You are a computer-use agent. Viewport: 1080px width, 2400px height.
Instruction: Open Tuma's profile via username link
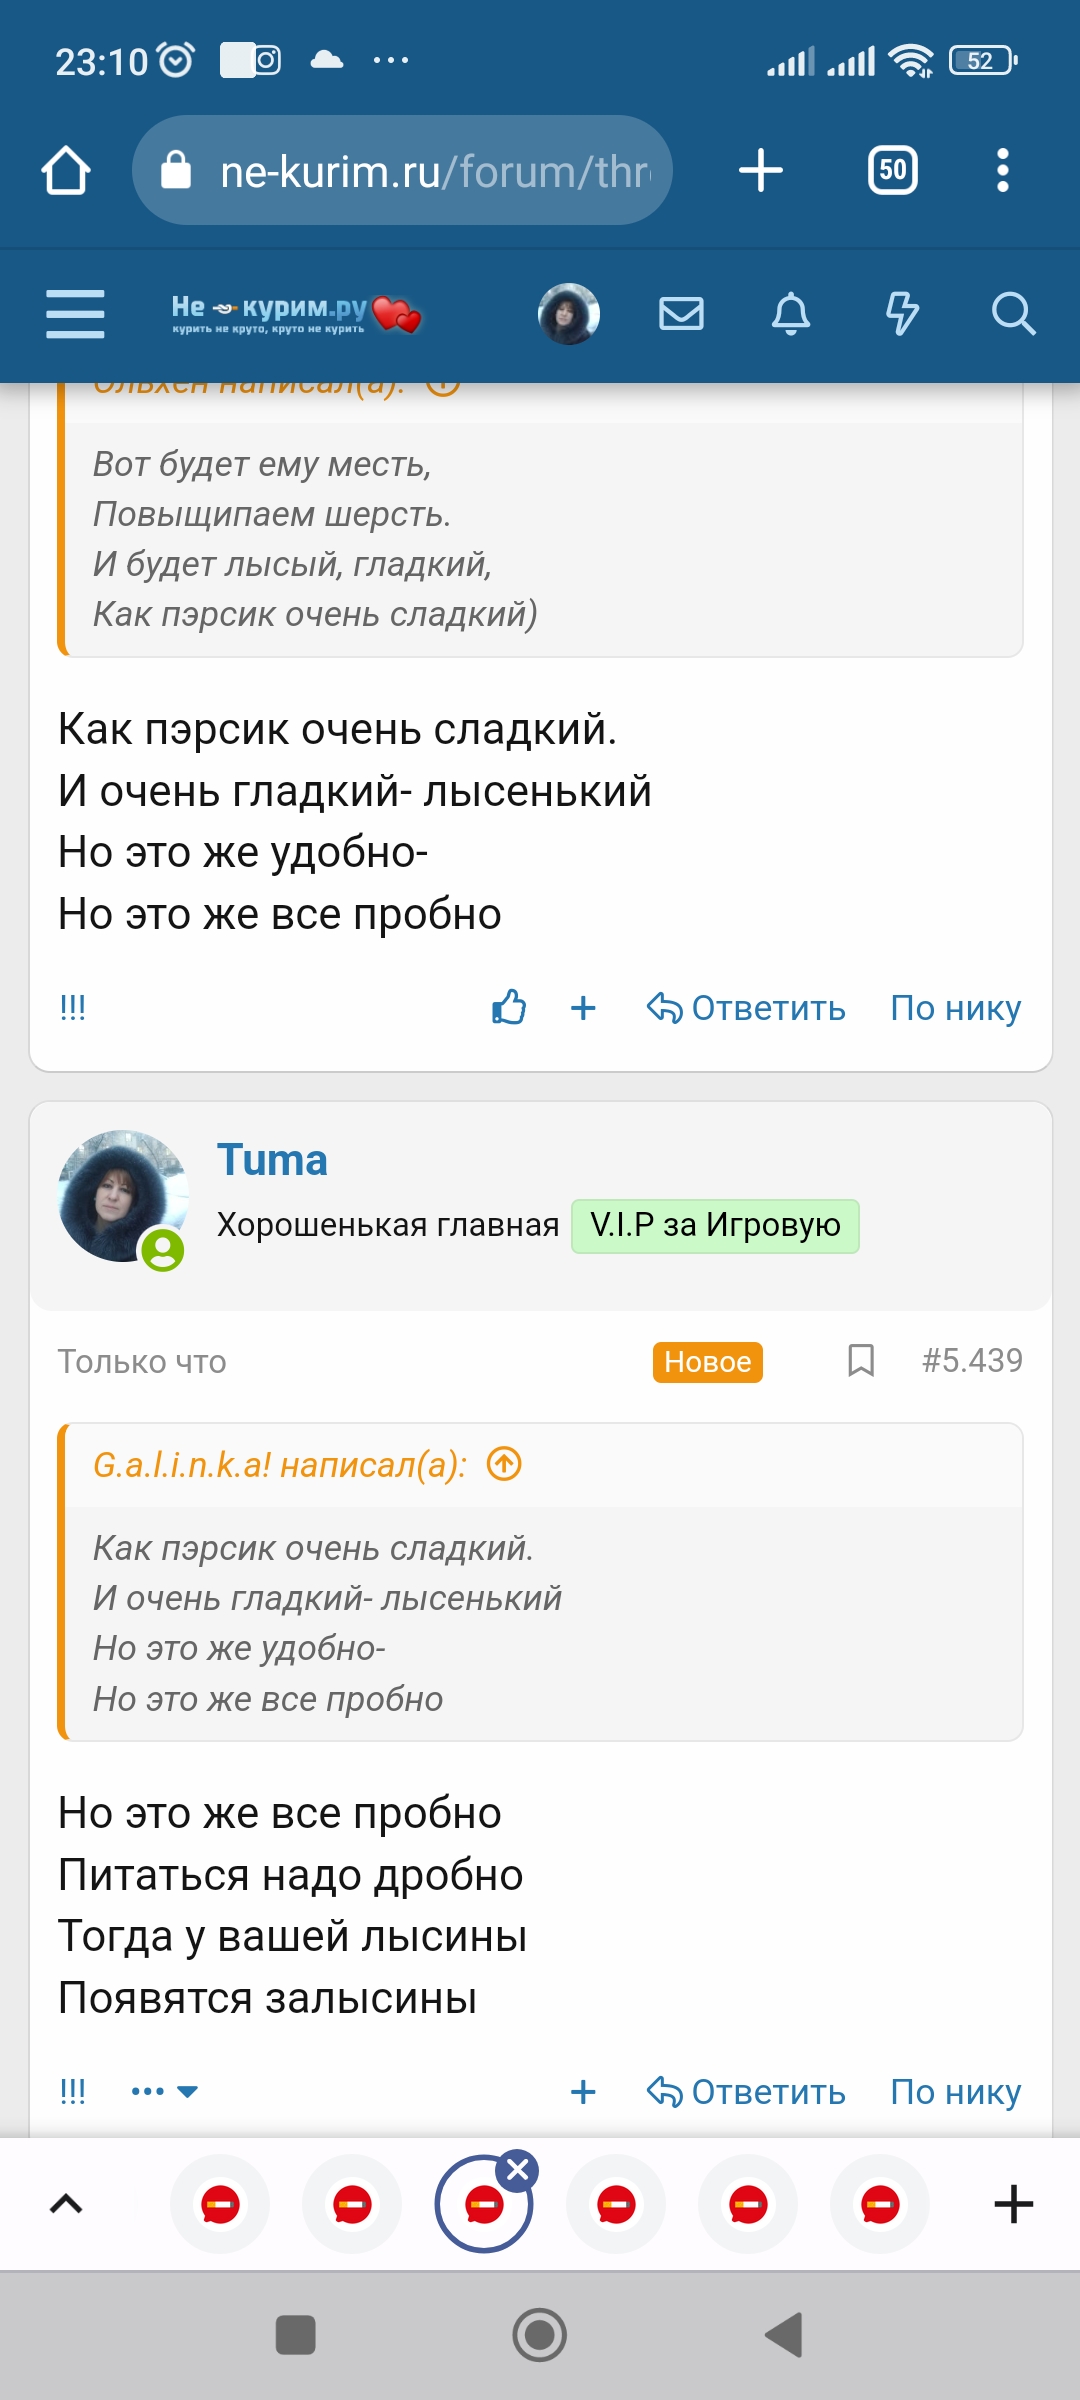tap(272, 1160)
